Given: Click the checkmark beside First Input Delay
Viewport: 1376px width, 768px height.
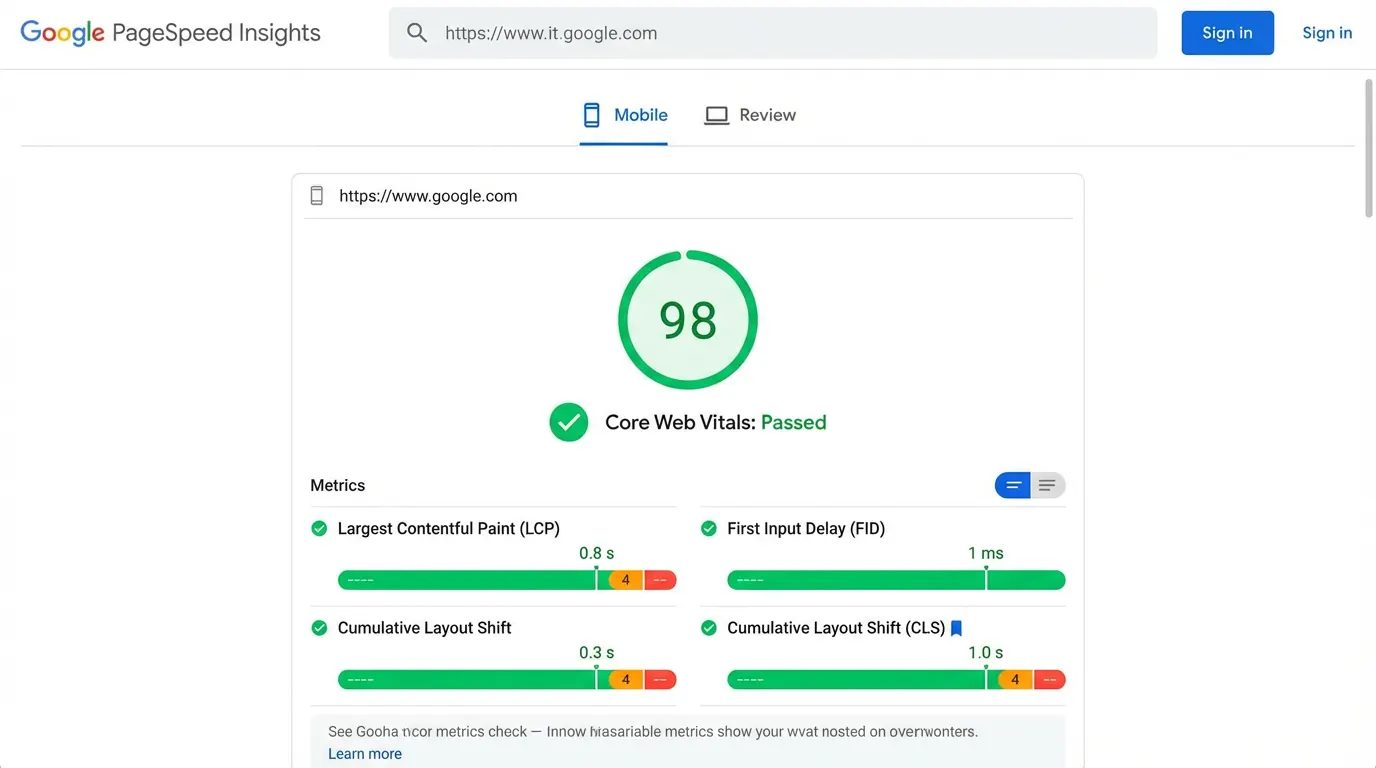Looking at the screenshot, I should 709,528.
